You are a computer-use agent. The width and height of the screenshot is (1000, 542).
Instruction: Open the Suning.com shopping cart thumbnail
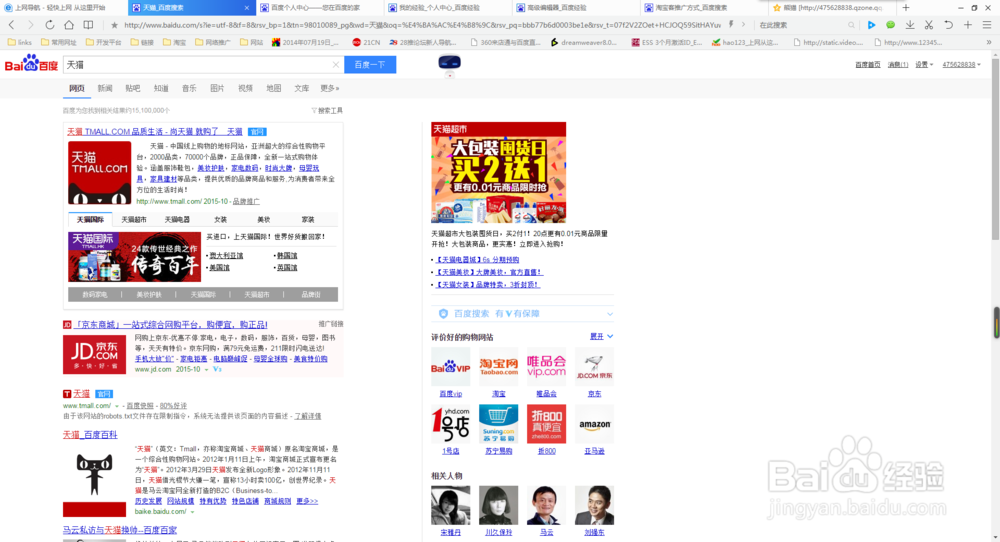click(499, 423)
